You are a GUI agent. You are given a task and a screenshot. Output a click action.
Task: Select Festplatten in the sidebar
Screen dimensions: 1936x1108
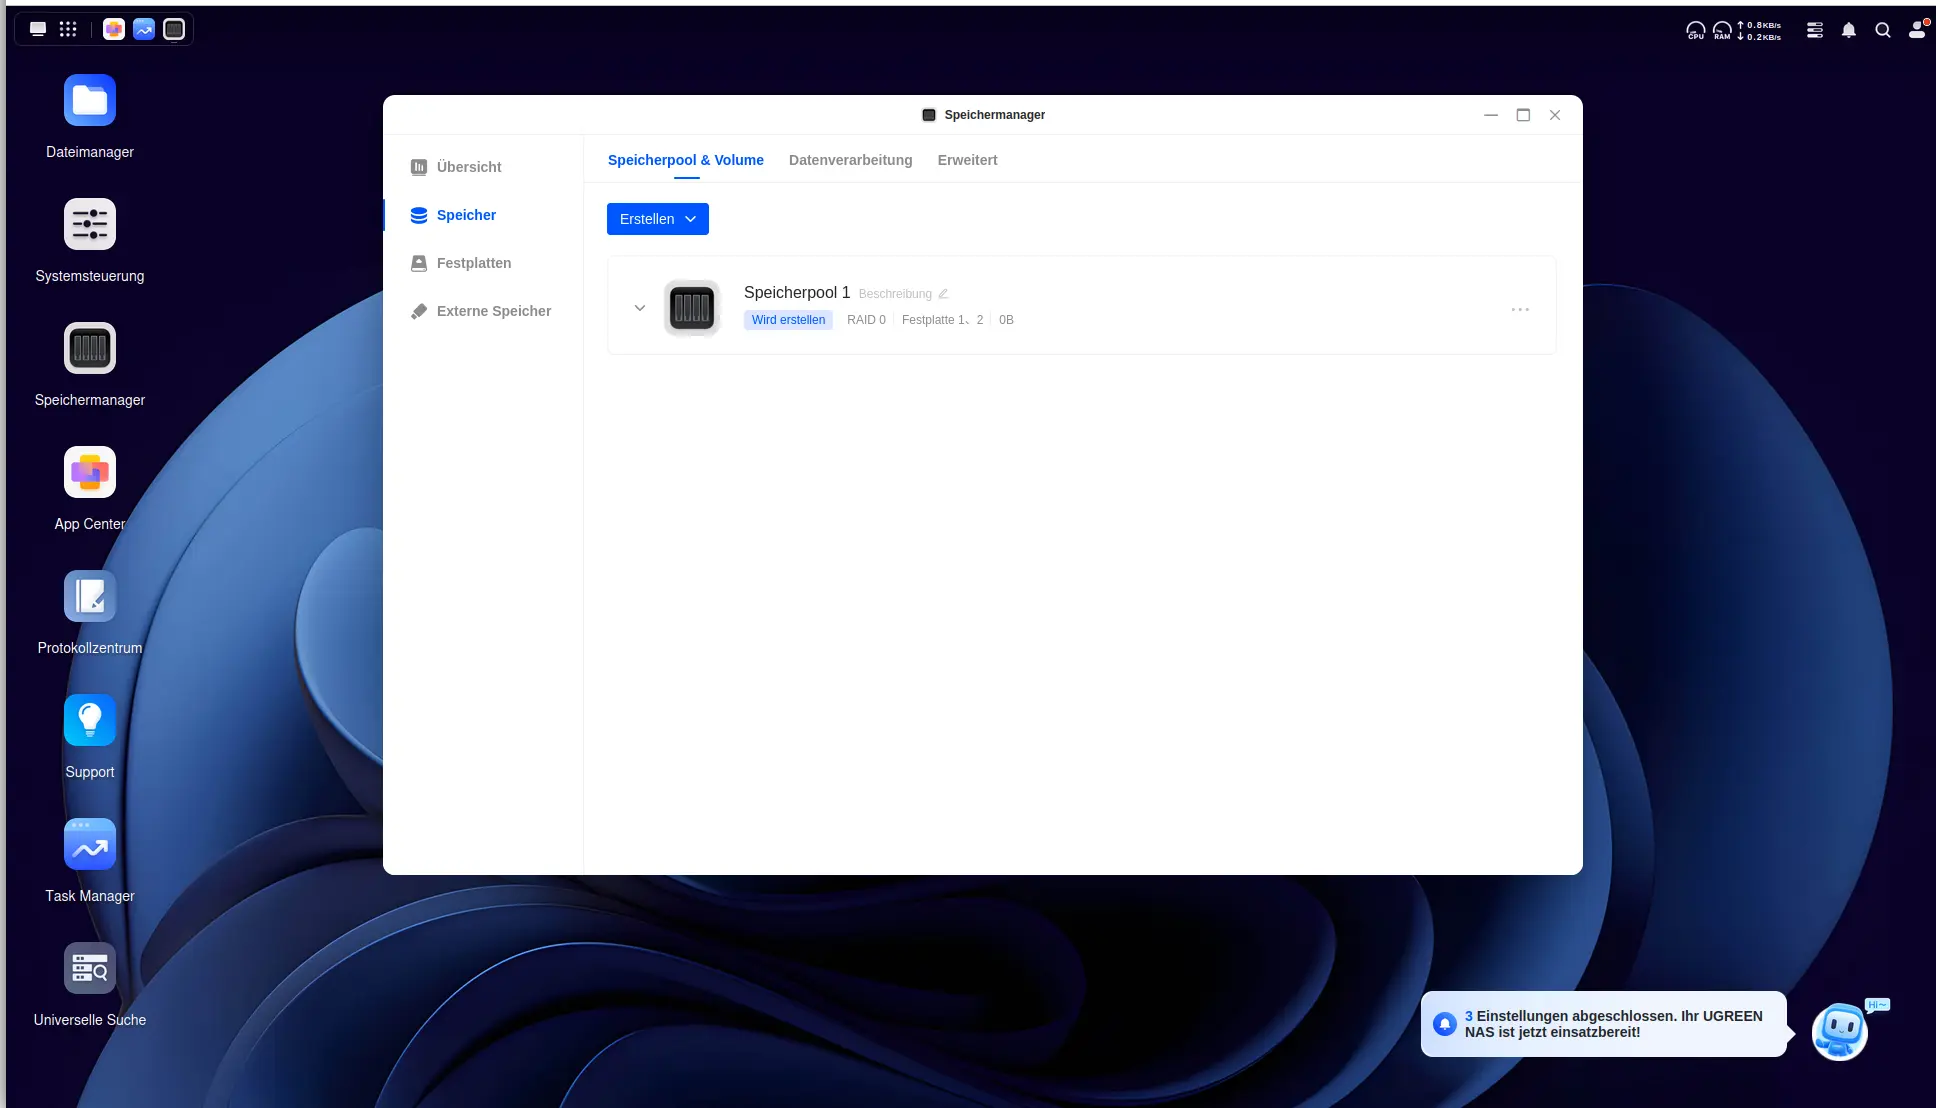pyautogui.click(x=473, y=263)
